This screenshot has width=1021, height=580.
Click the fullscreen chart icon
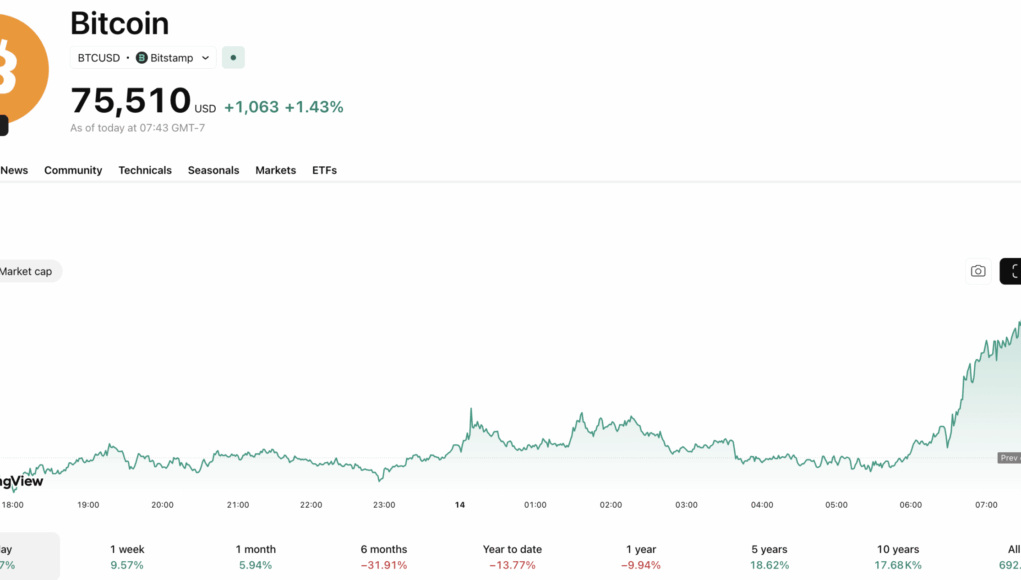1011,271
